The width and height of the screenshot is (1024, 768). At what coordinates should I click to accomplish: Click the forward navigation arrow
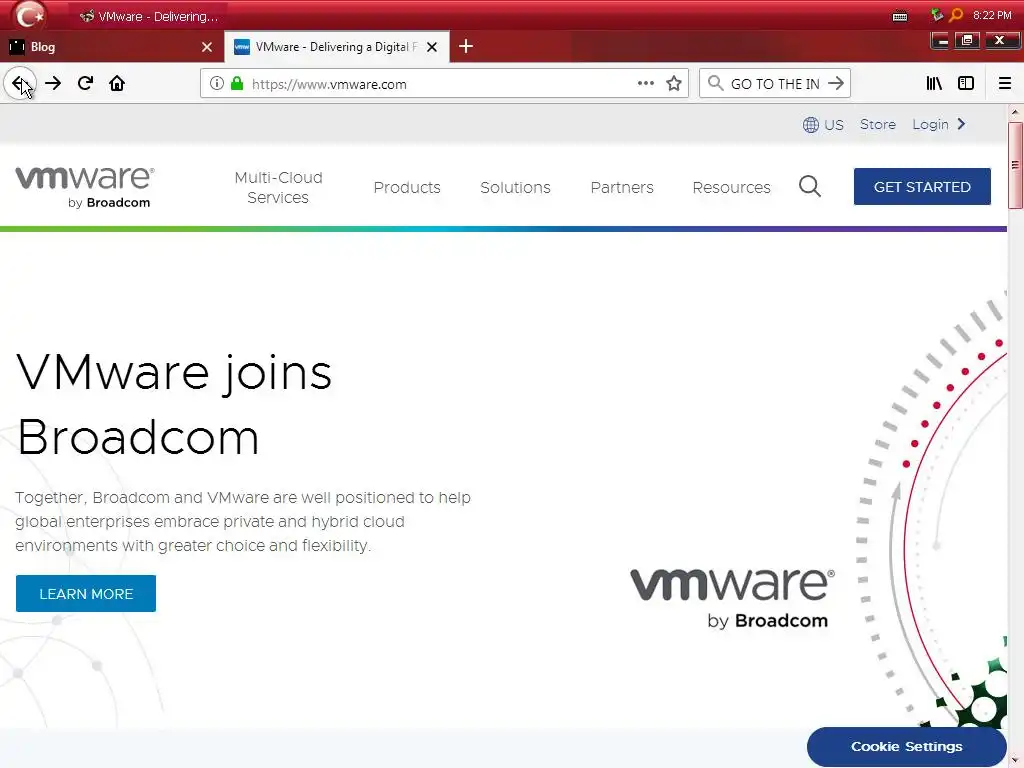point(53,83)
